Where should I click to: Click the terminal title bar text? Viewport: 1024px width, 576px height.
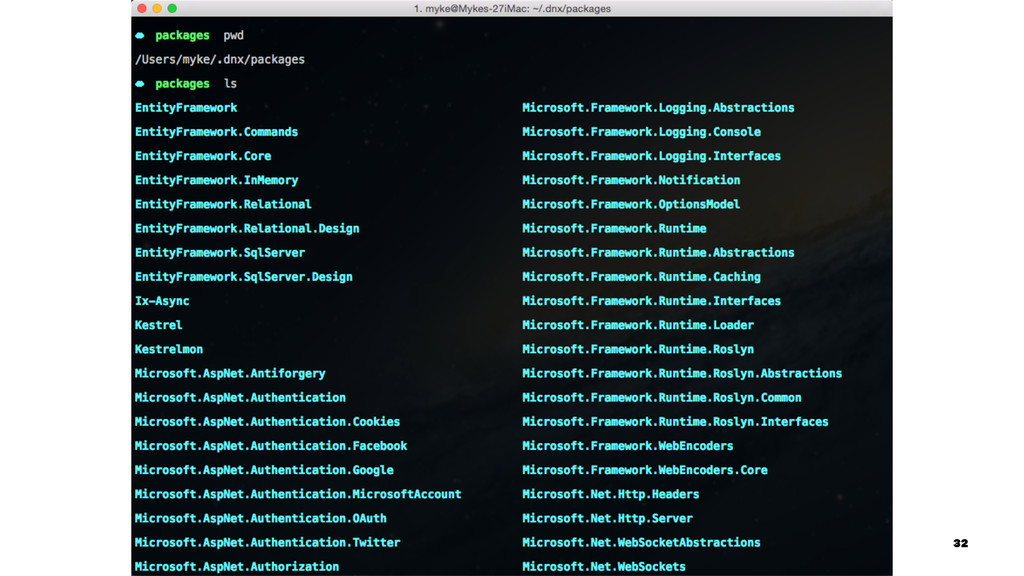[512, 8]
